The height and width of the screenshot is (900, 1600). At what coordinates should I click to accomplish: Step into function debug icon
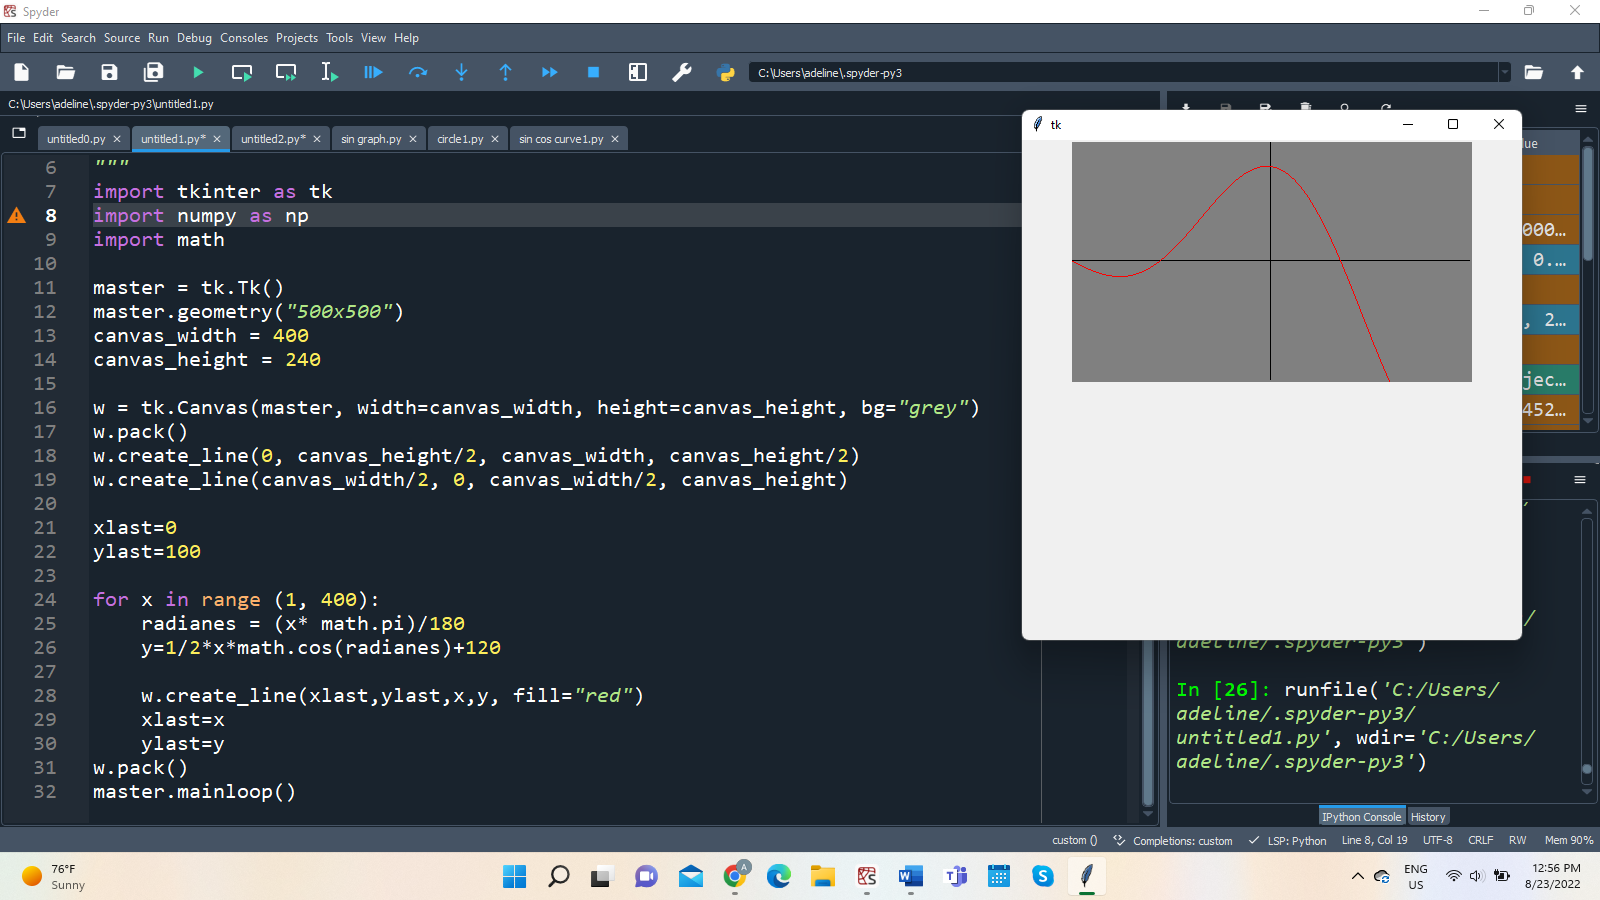pos(461,72)
